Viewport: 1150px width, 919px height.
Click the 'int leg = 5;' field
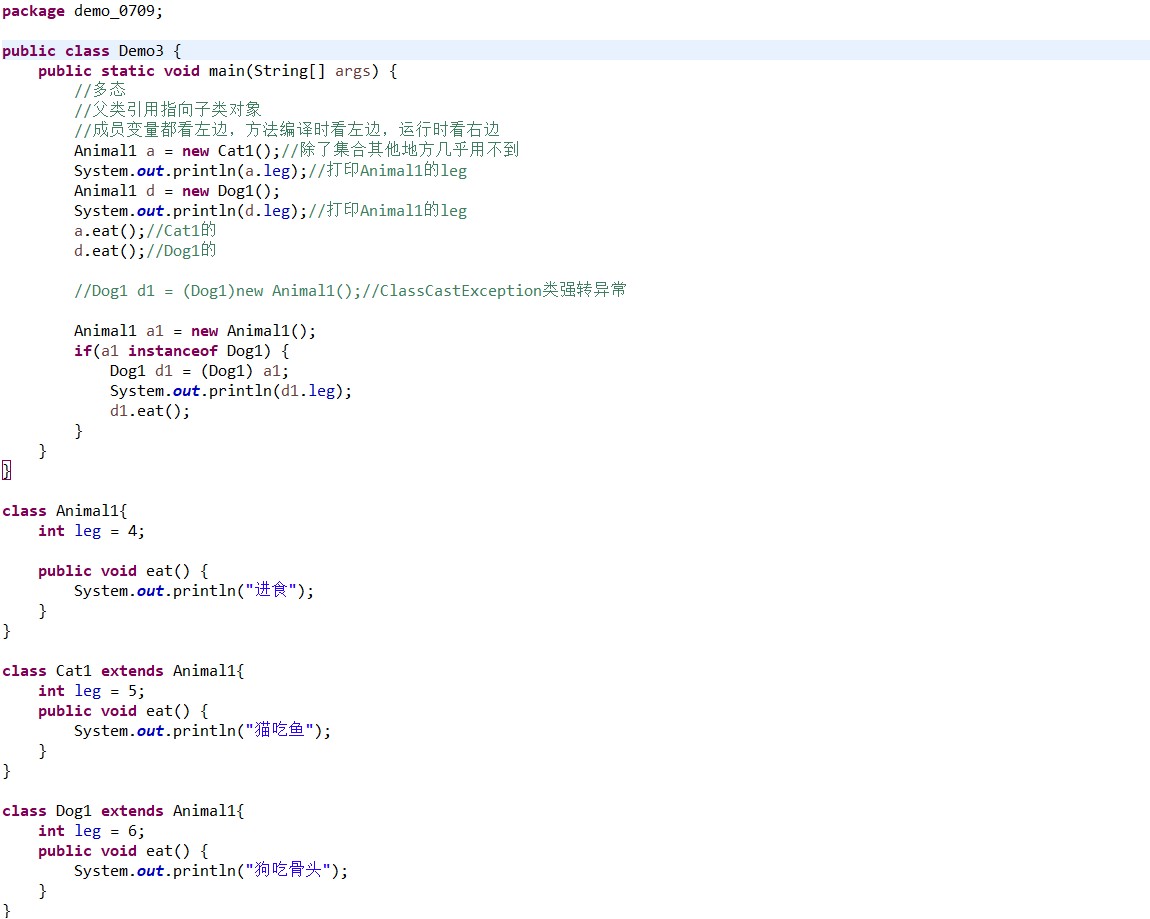pos(91,692)
